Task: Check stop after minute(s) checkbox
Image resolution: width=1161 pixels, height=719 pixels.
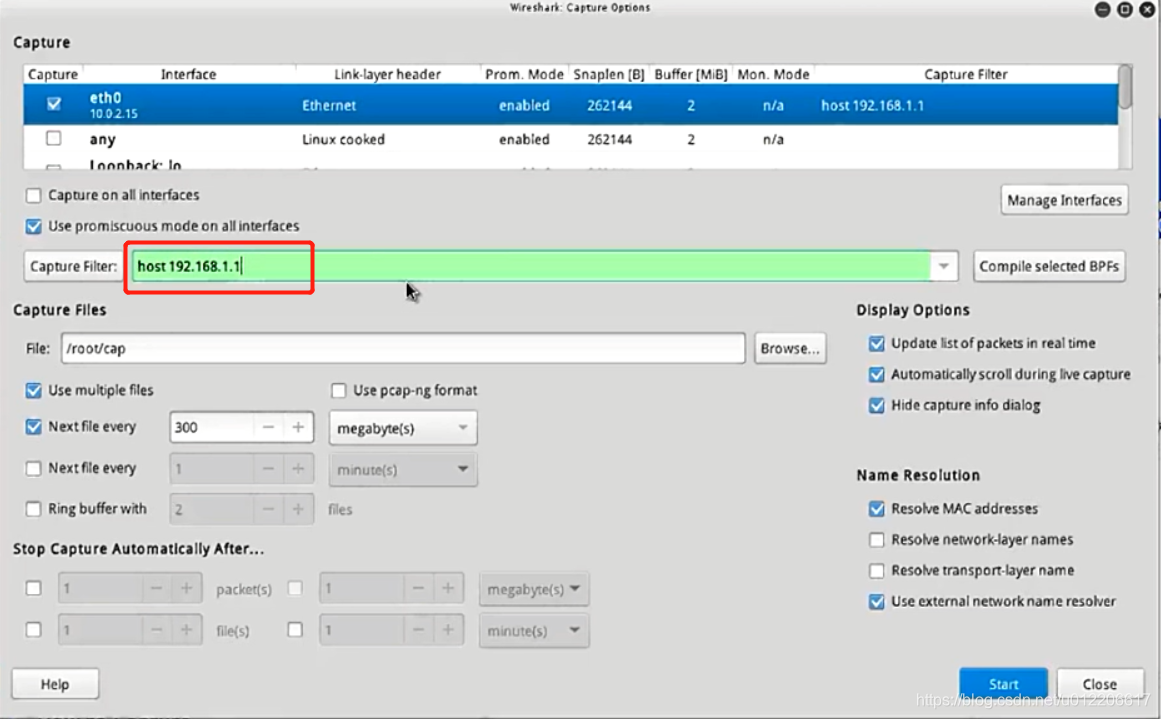Action: (295, 629)
